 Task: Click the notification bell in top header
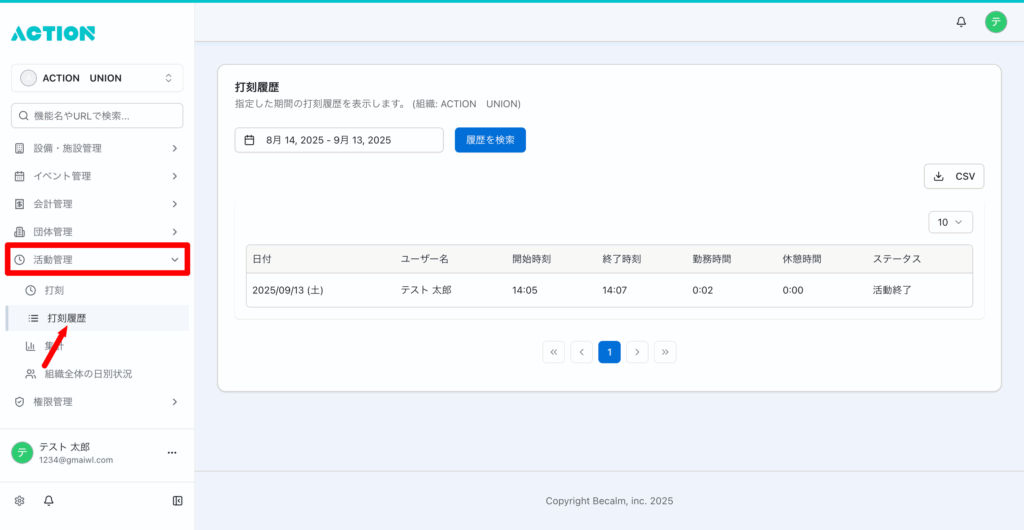[961, 21]
